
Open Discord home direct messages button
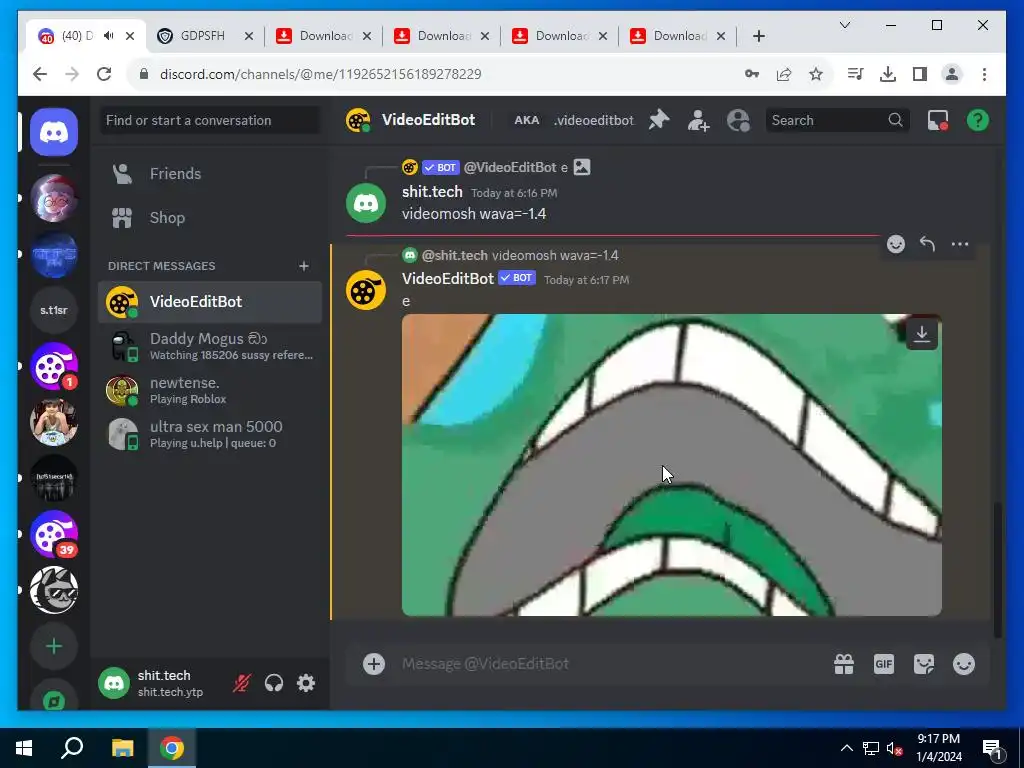(x=54, y=133)
